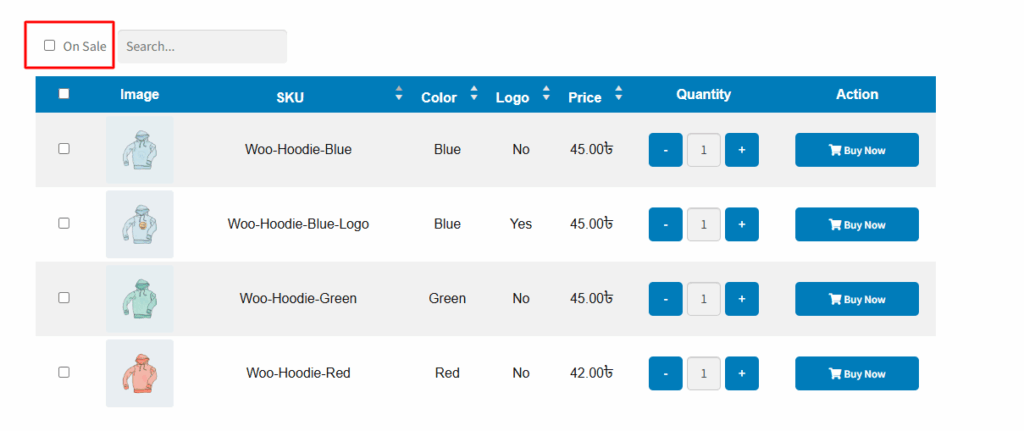Click Buy Now for Woo-Hoodie-Blue
Screen dimensions: 1024x431
pos(857,150)
